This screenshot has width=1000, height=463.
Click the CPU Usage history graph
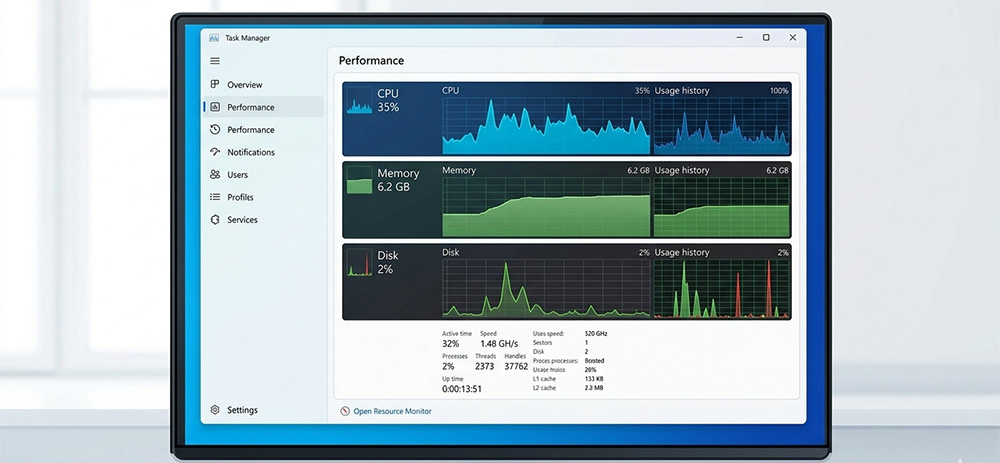[x=721, y=126]
